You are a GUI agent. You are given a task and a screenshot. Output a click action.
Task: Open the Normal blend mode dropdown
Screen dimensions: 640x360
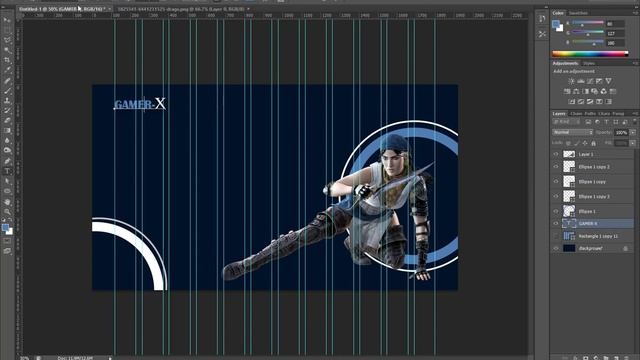(573, 132)
